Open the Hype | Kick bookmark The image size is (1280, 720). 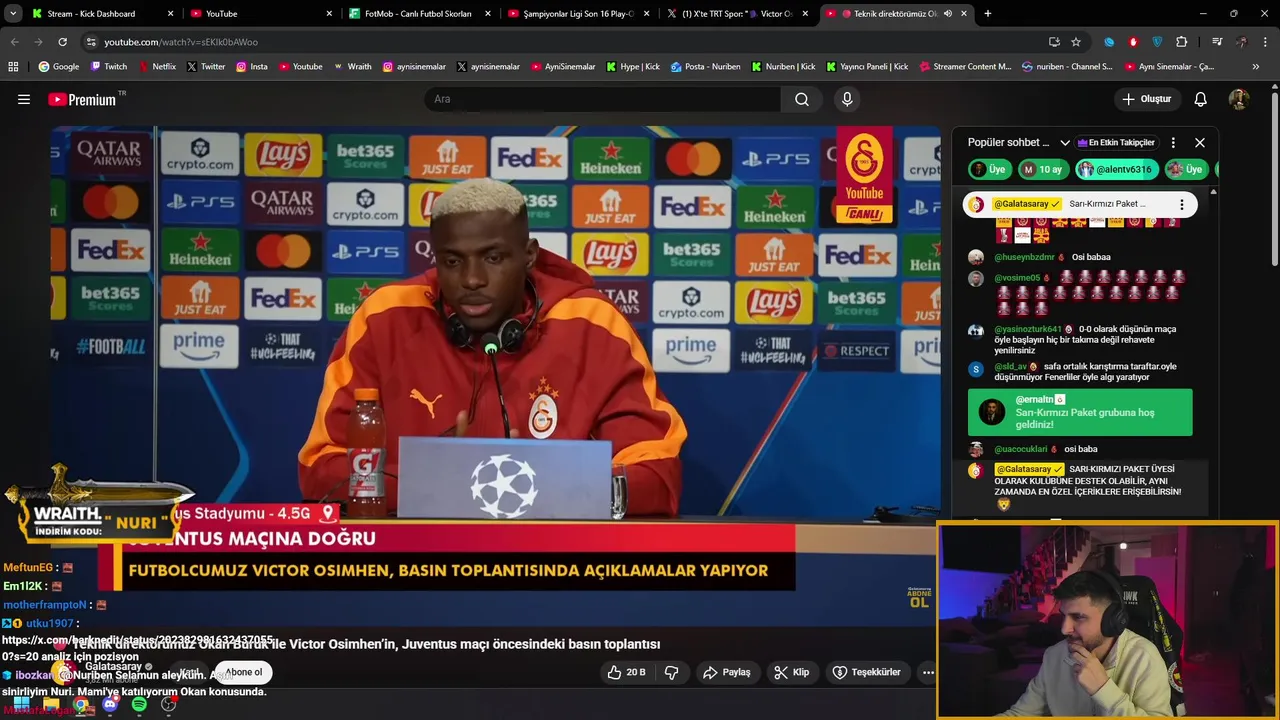(633, 67)
